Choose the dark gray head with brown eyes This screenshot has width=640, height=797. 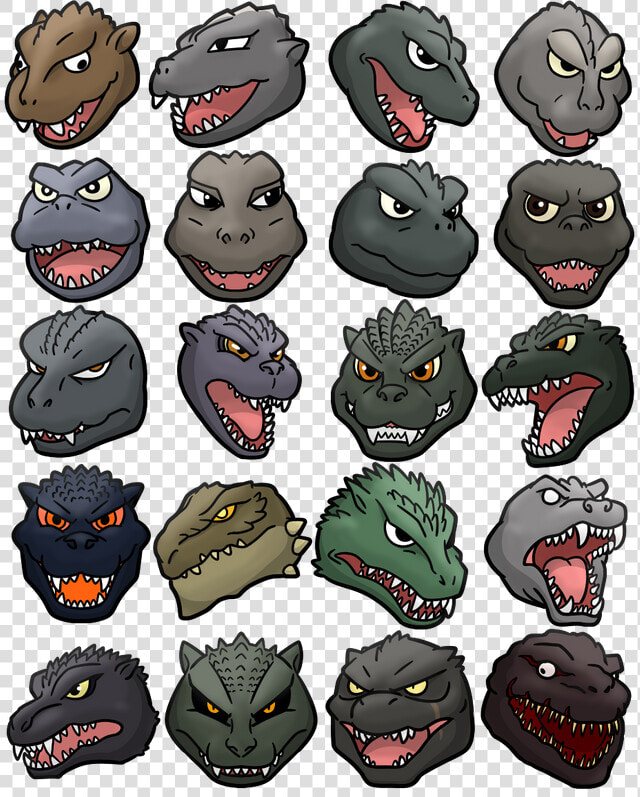pyautogui.click(x=563, y=233)
